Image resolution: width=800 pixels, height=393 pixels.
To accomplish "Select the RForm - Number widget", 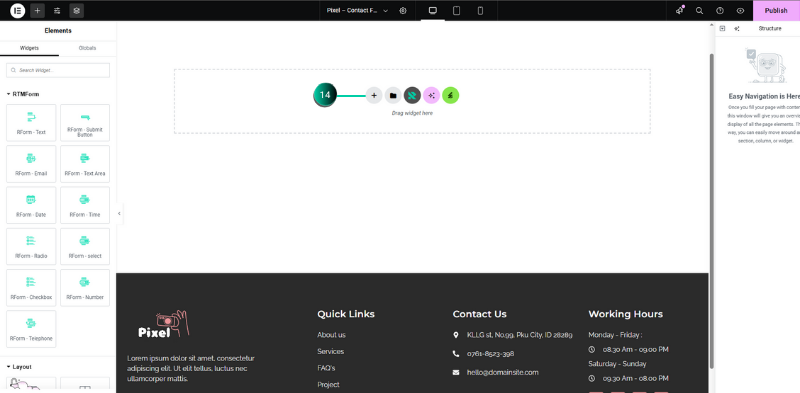I will point(85,288).
